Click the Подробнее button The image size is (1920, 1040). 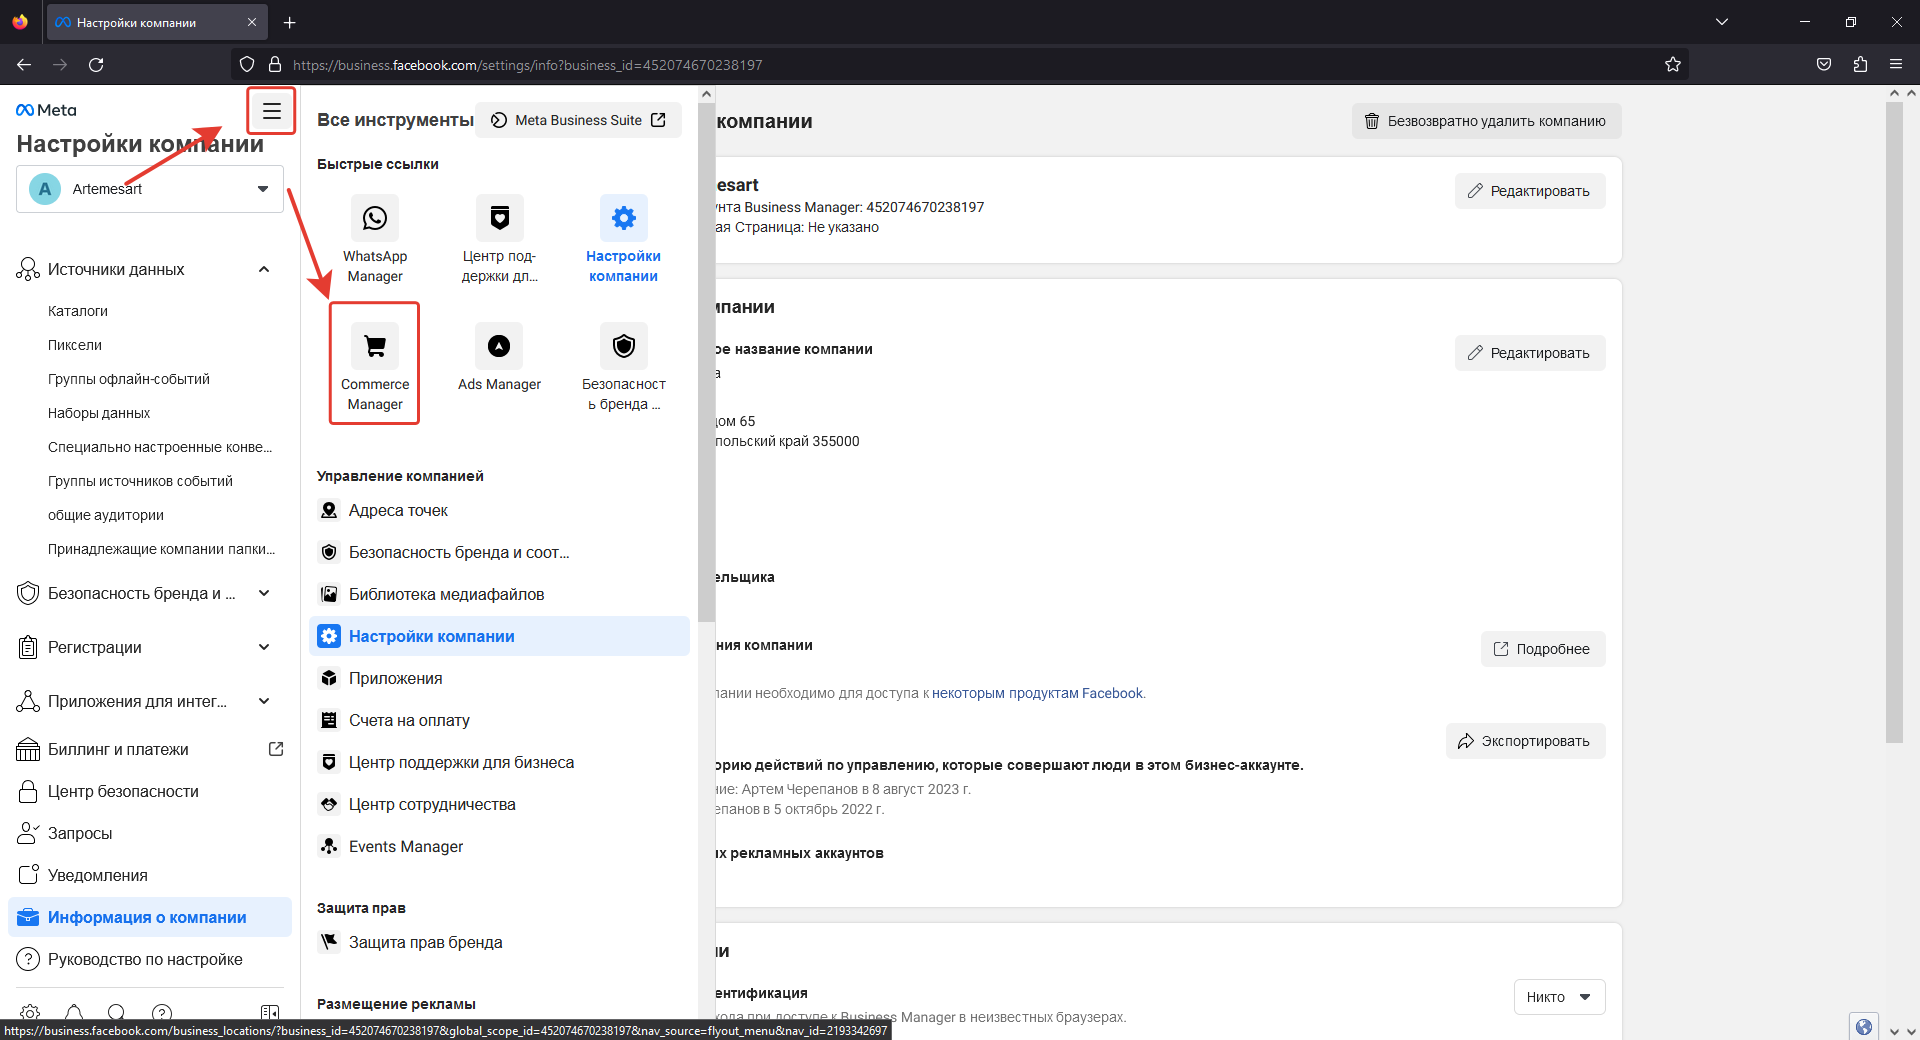tap(1543, 649)
